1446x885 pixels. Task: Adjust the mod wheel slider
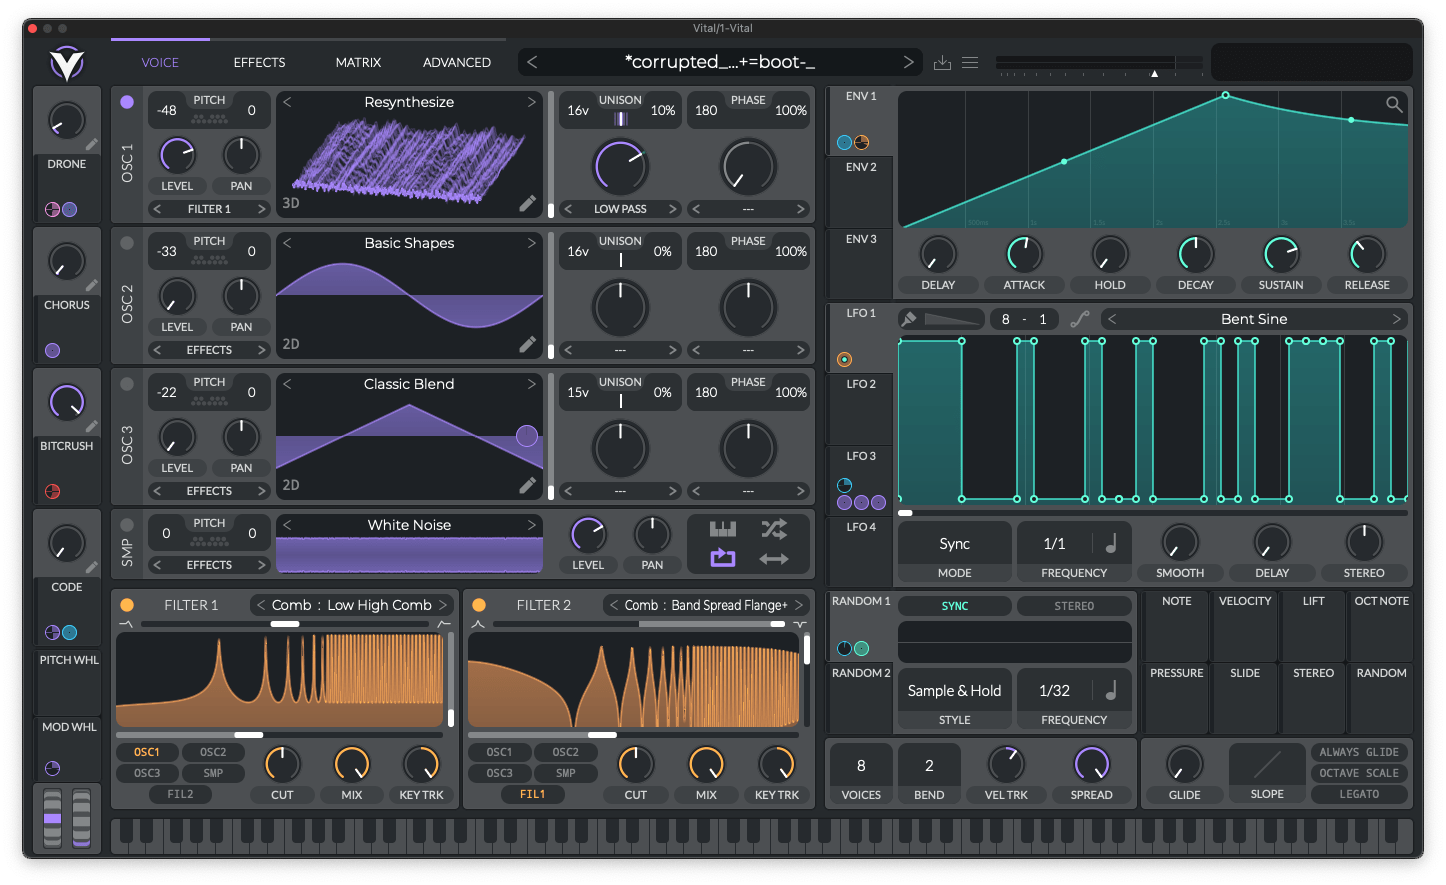[82, 819]
